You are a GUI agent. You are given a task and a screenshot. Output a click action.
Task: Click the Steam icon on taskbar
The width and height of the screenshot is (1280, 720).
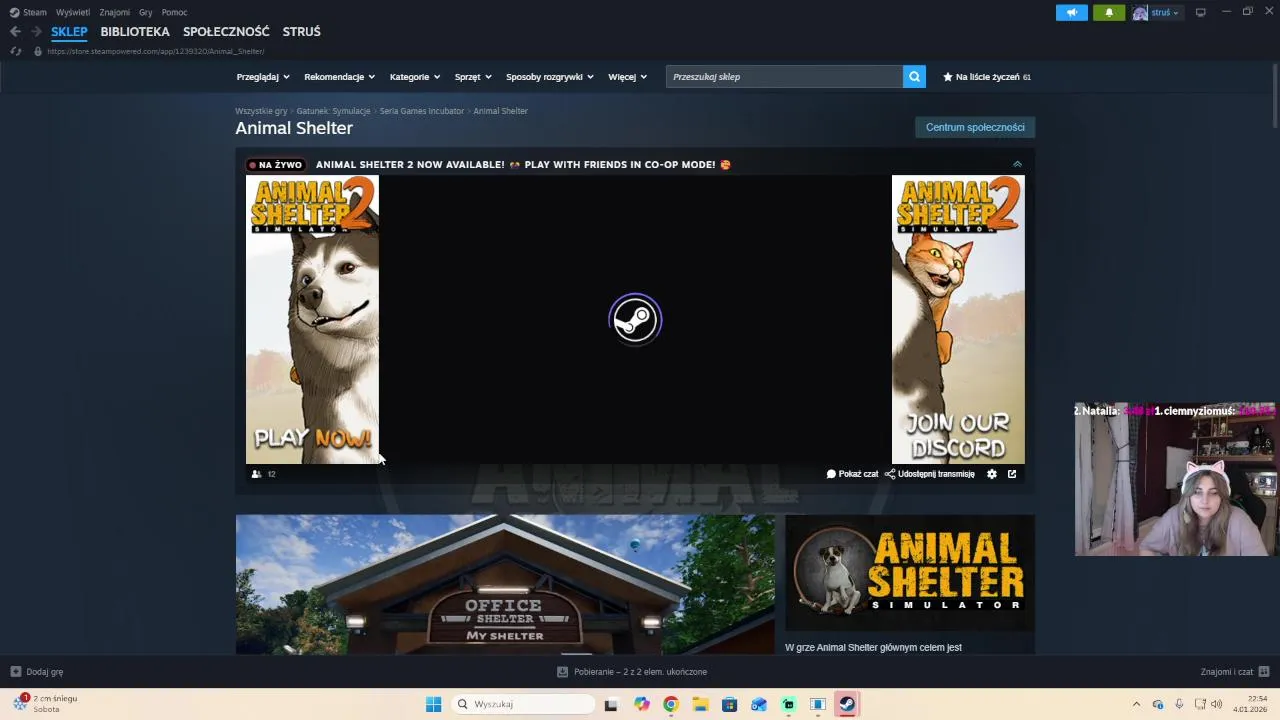[x=847, y=704]
